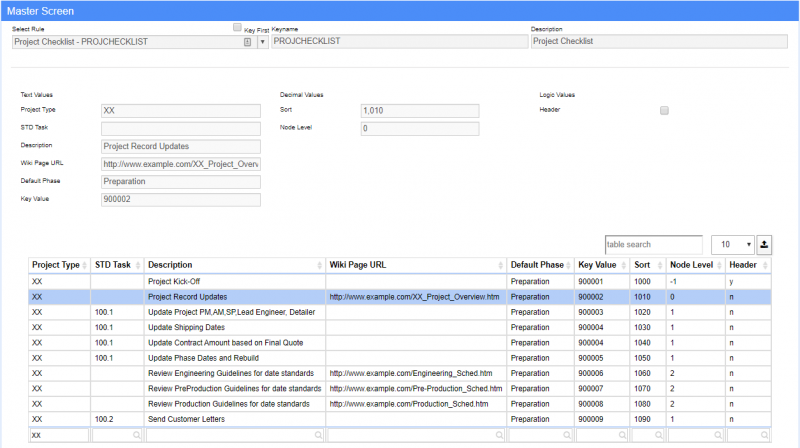Toggle the Header logic value checkbox

(664, 110)
